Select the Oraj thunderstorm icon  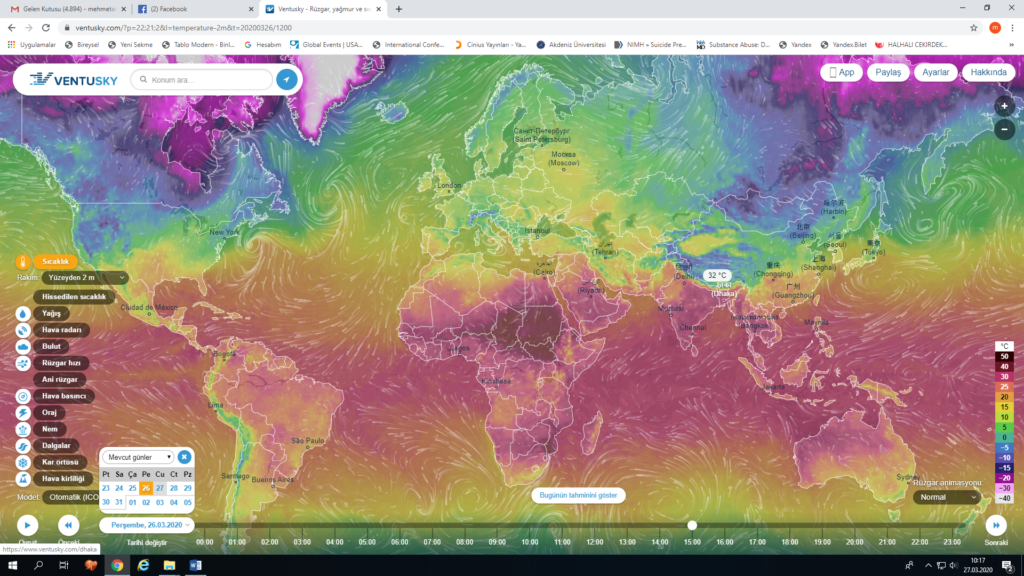point(23,413)
